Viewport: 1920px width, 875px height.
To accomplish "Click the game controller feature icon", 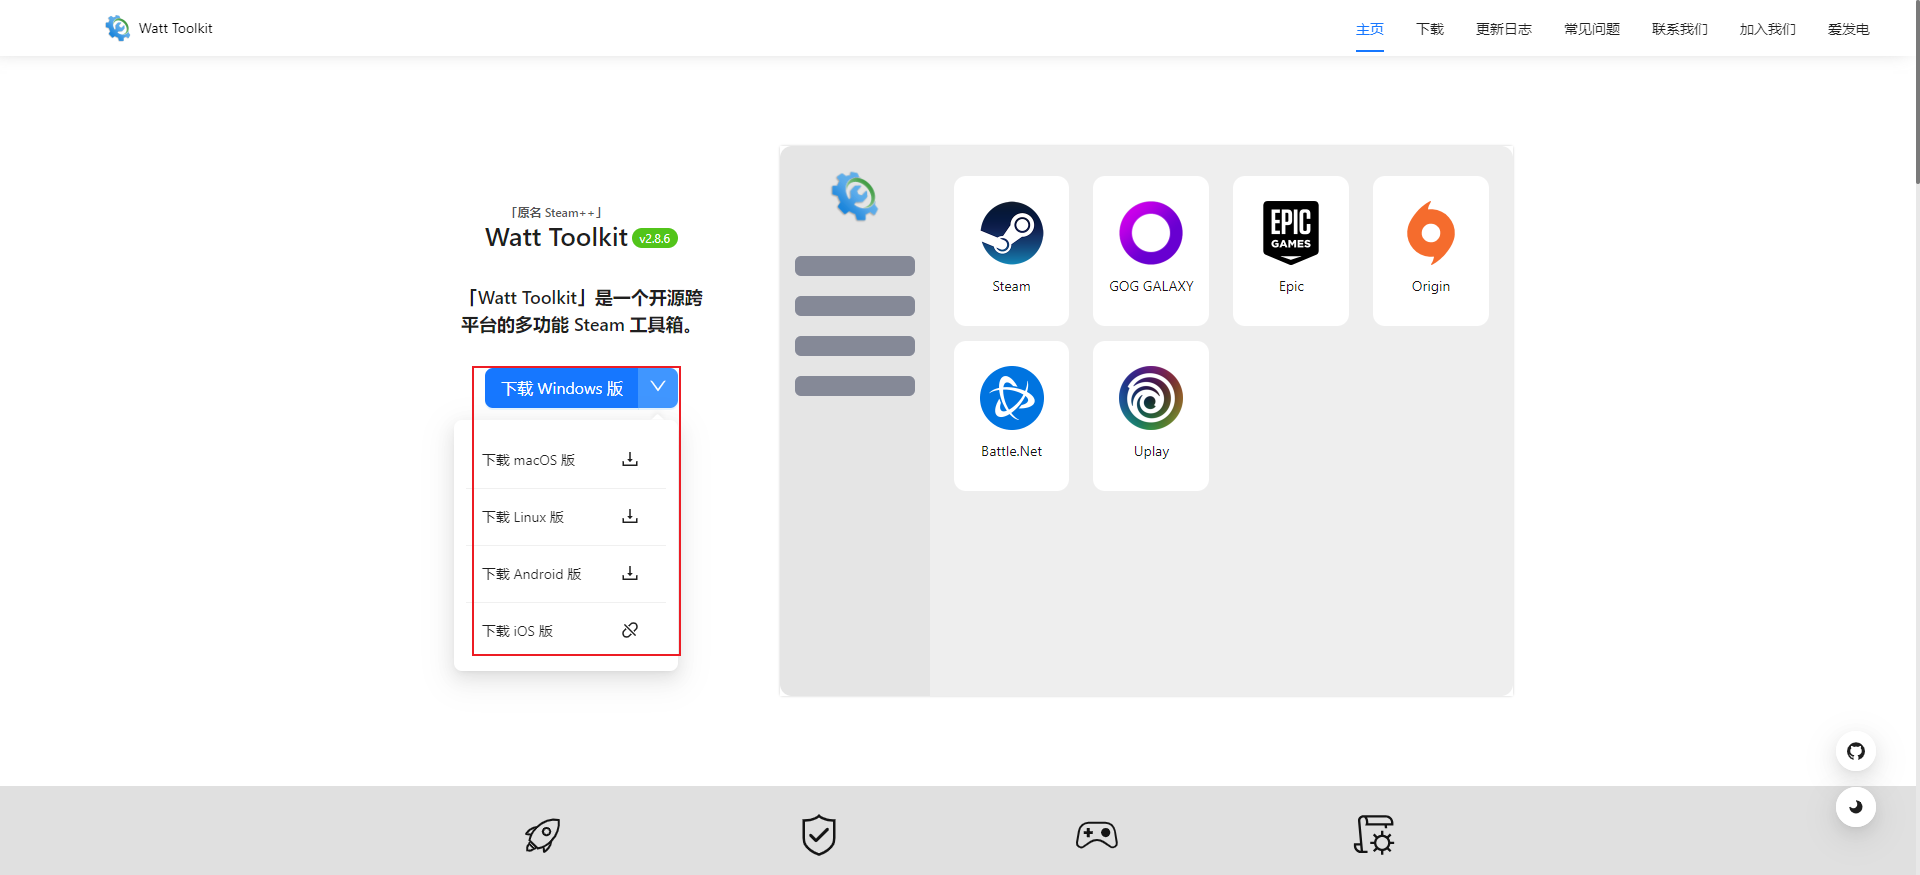I will tap(1097, 835).
